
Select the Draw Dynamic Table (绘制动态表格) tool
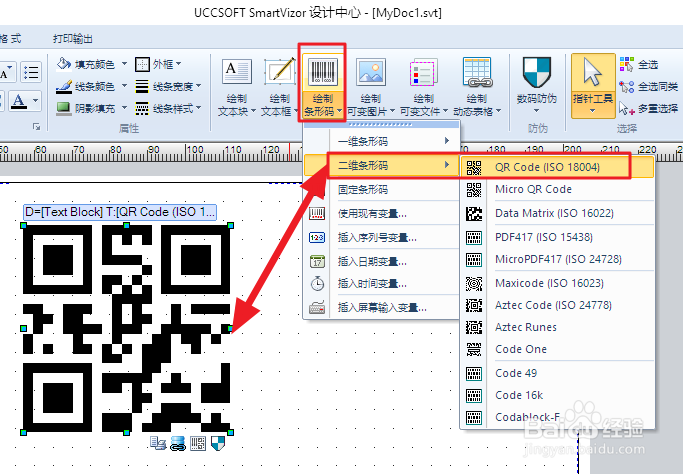click(x=477, y=88)
